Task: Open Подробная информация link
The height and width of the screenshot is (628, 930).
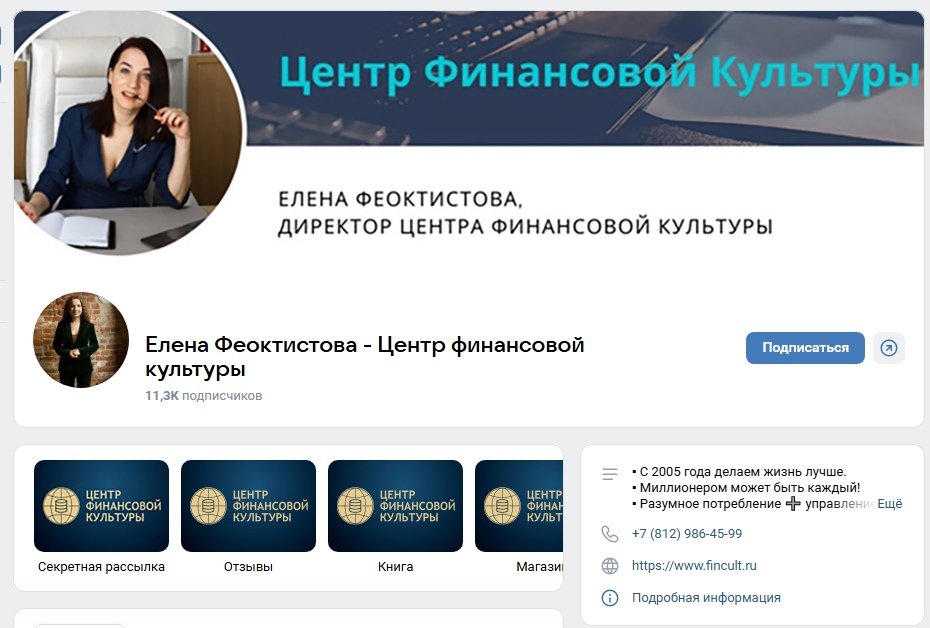Action: tap(706, 598)
